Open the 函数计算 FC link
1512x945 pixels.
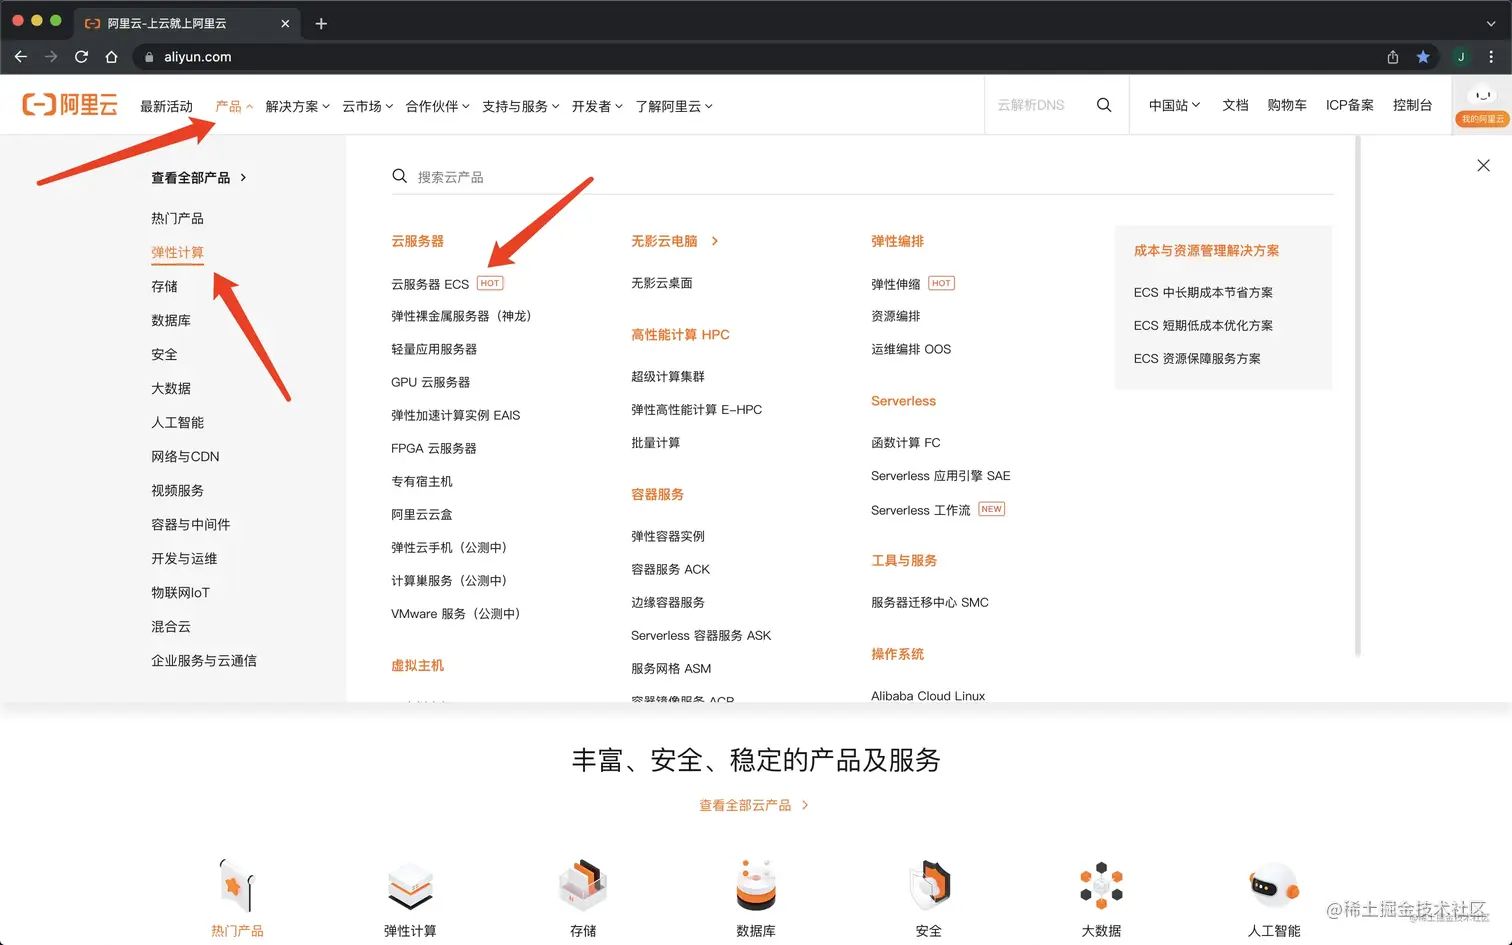[x=906, y=442]
